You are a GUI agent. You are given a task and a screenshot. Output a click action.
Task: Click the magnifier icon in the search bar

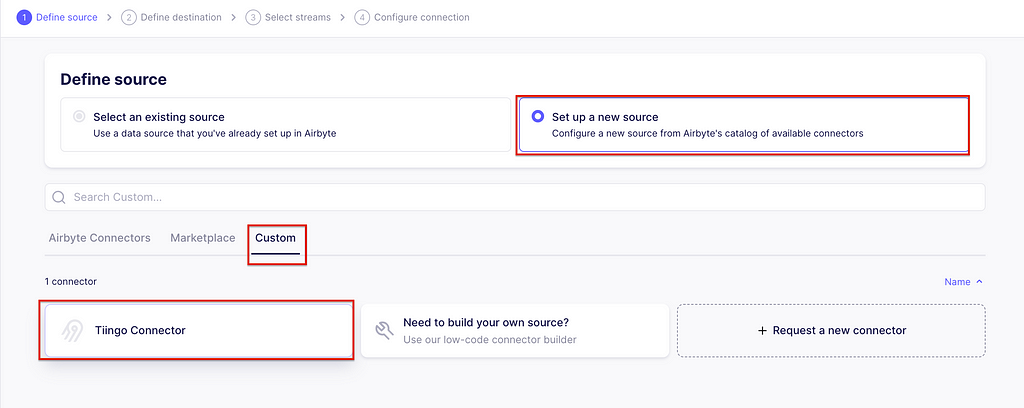click(x=59, y=197)
